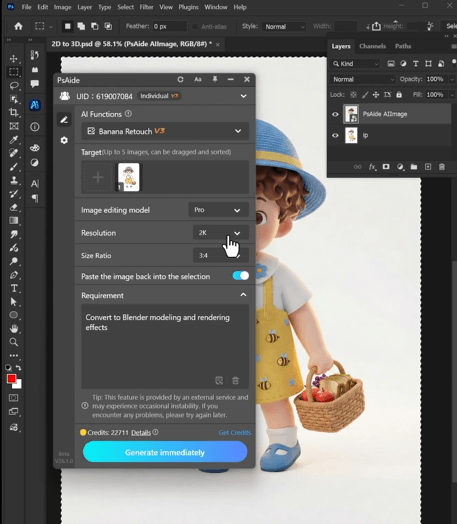Select the target image thumbnail
The width and height of the screenshot is (457, 524).
(129, 177)
